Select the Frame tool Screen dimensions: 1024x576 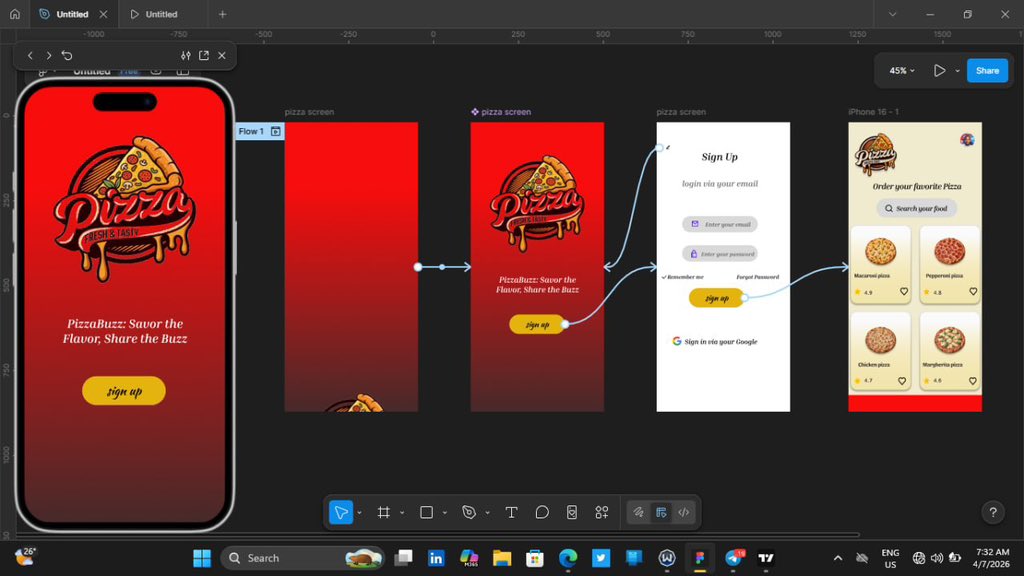[x=384, y=513]
